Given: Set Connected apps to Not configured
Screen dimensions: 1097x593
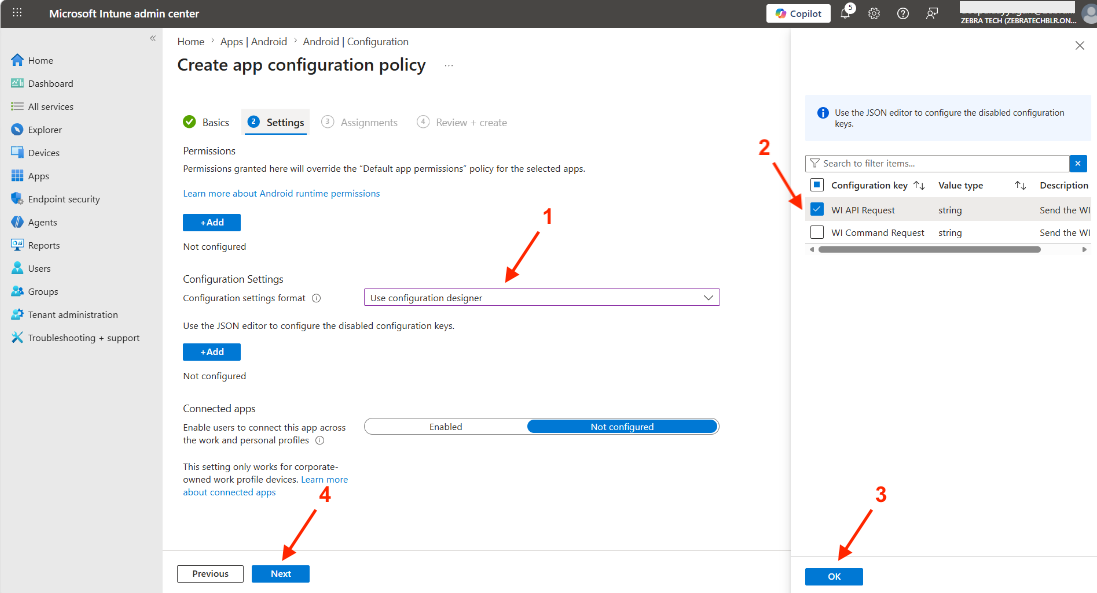Looking at the screenshot, I should click(622, 427).
